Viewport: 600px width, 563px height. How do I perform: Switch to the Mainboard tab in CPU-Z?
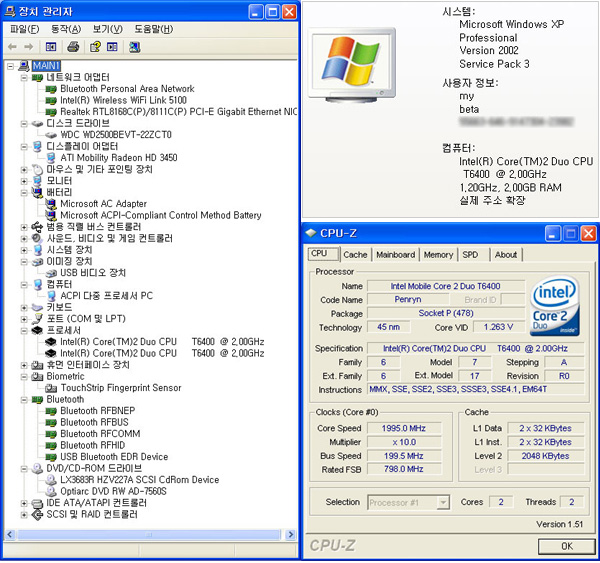pyautogui.click(x=396, y=255)
